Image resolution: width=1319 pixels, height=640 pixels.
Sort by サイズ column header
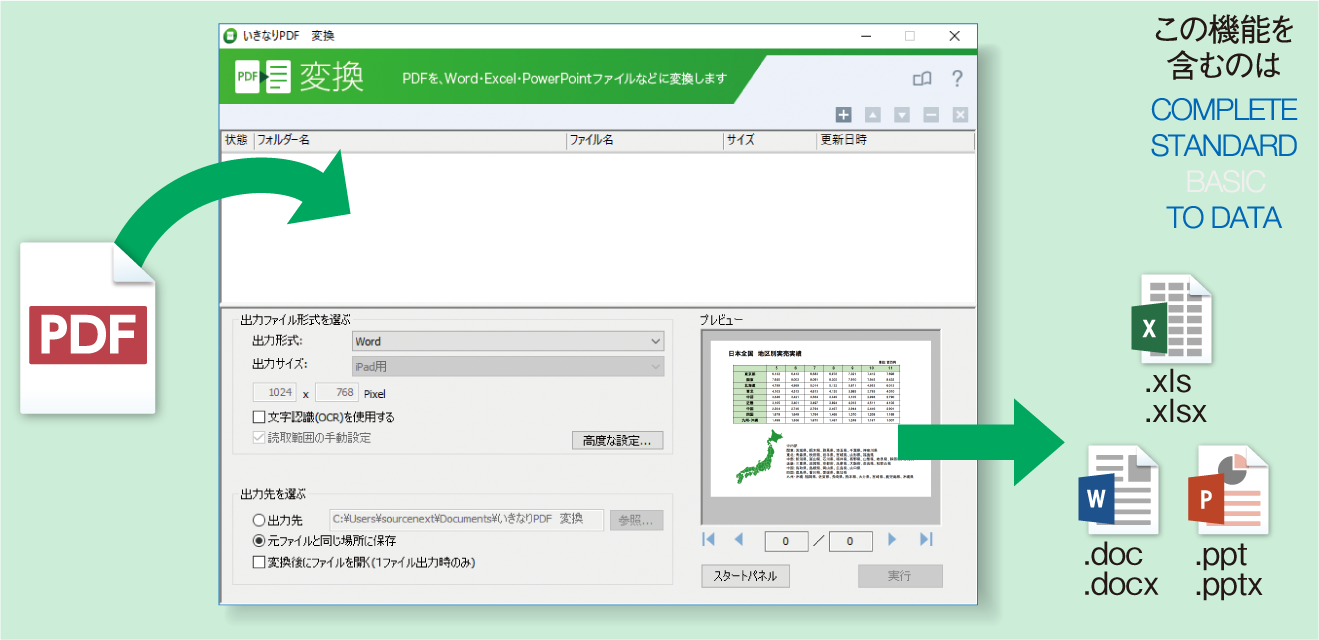coord(770,141)
